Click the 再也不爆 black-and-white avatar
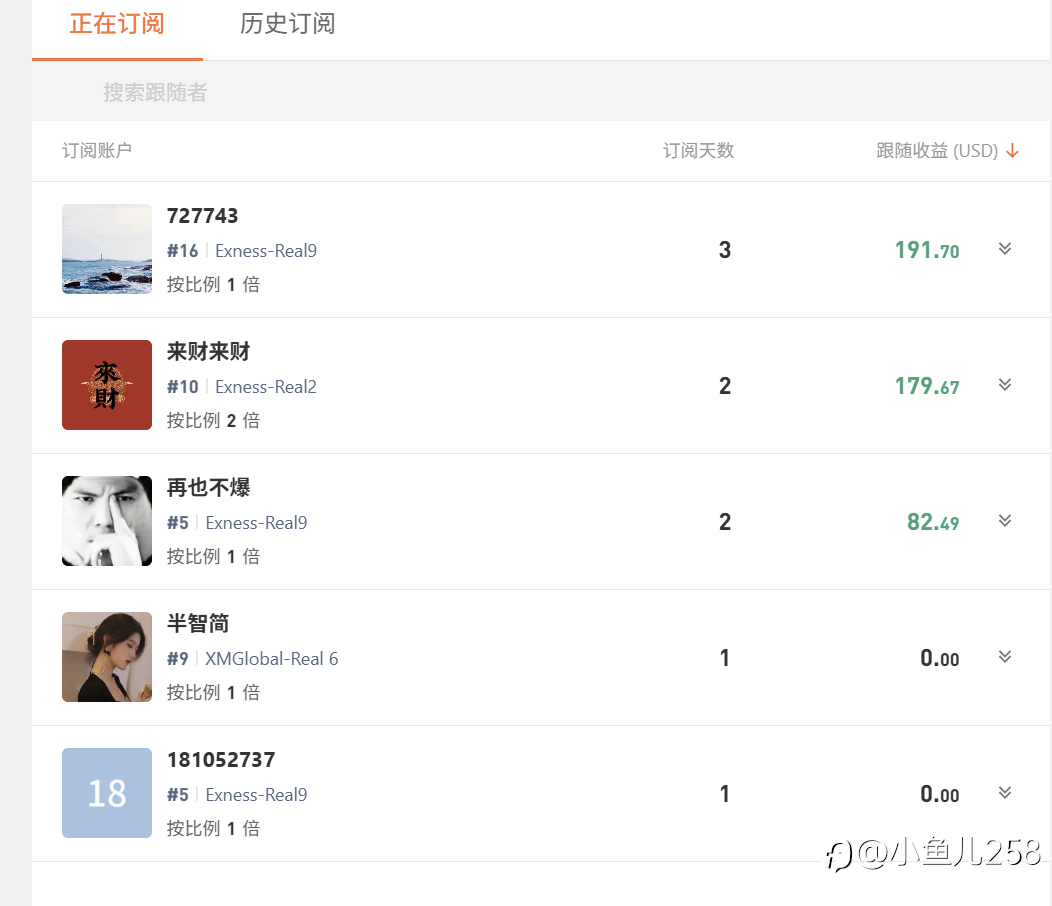 (107, 521)
